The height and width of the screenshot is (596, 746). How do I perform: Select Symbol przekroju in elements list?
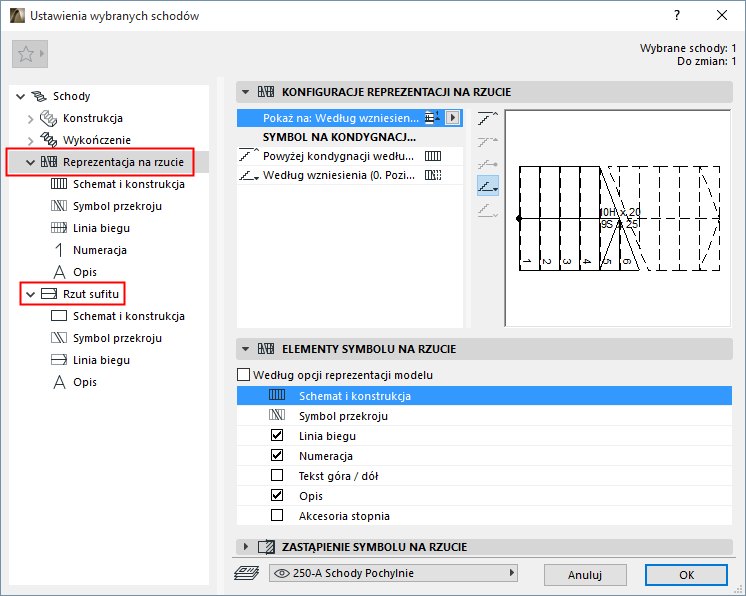point(484,416)
